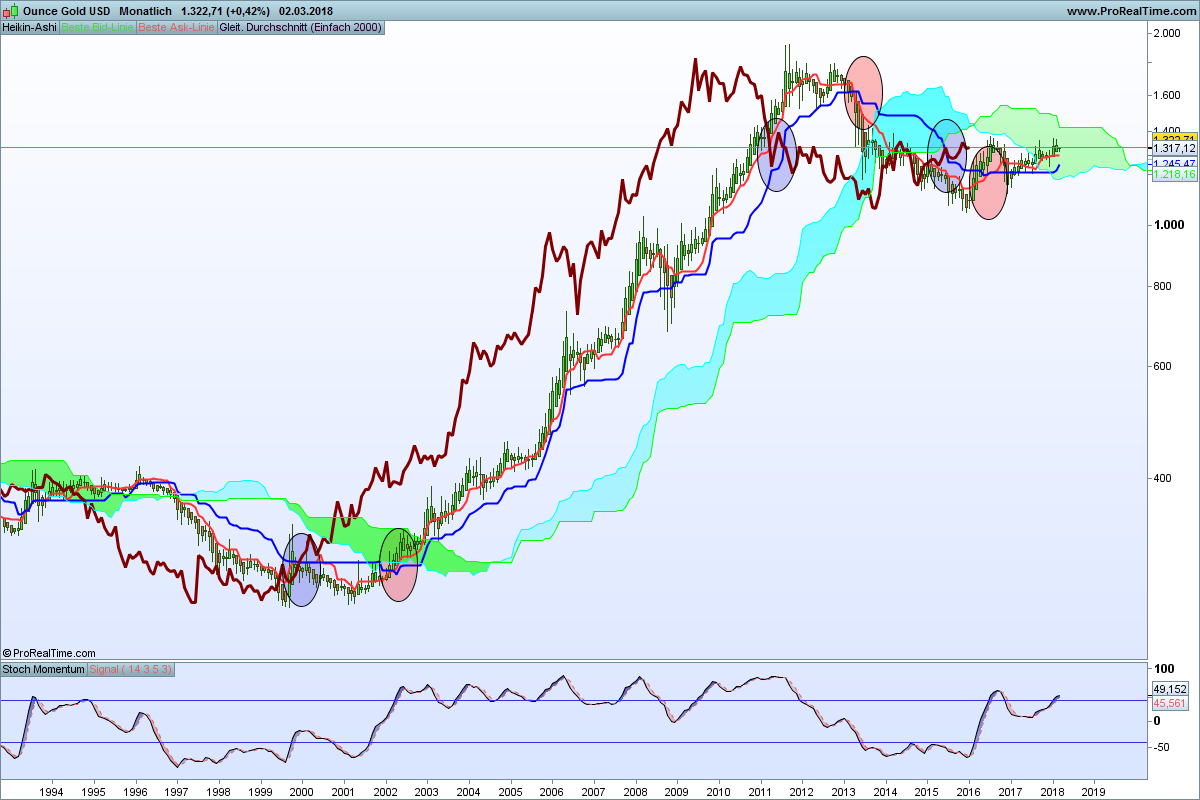Screen dimensions: 1200x800
Task: Open the www.ProRealTime.com link at top right
Action: pyautogui.click(x=1129, y=11)
